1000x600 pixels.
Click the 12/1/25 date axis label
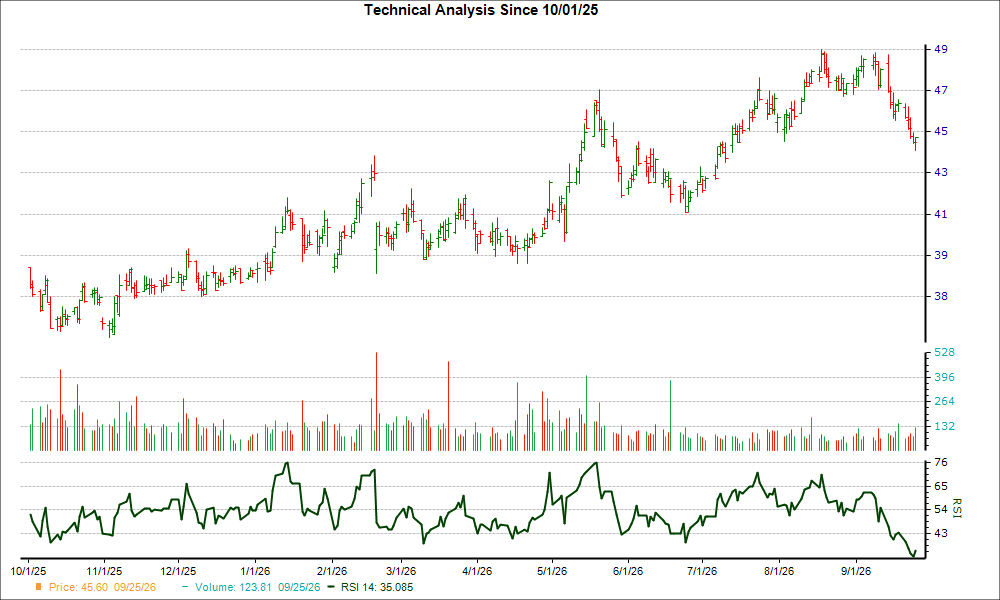(178, 571)
